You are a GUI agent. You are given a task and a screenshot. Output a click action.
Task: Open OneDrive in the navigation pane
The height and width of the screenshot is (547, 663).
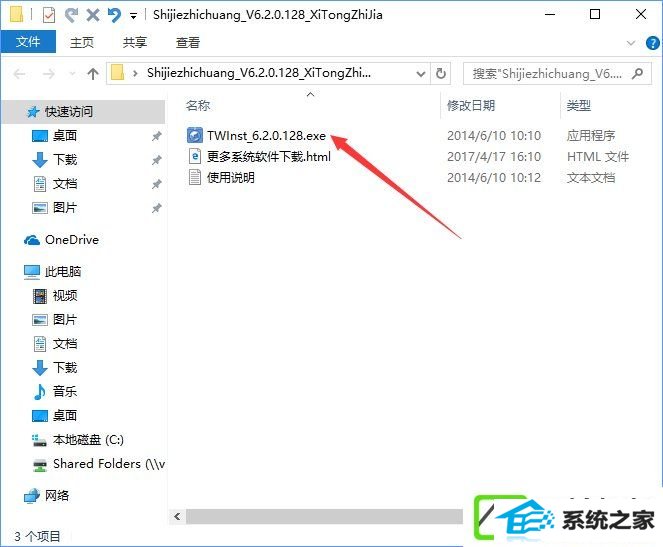click(62, 240)
